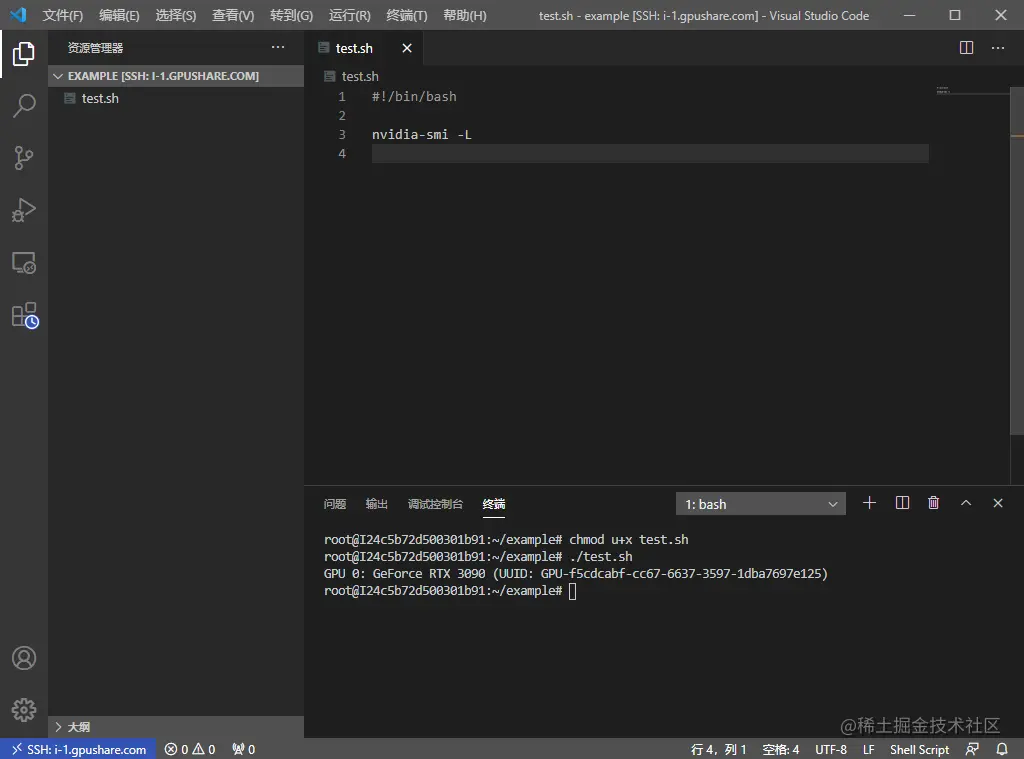Maximize the terminal panel size
Viewport: 1024px width, 759px height.
point(965,503)
